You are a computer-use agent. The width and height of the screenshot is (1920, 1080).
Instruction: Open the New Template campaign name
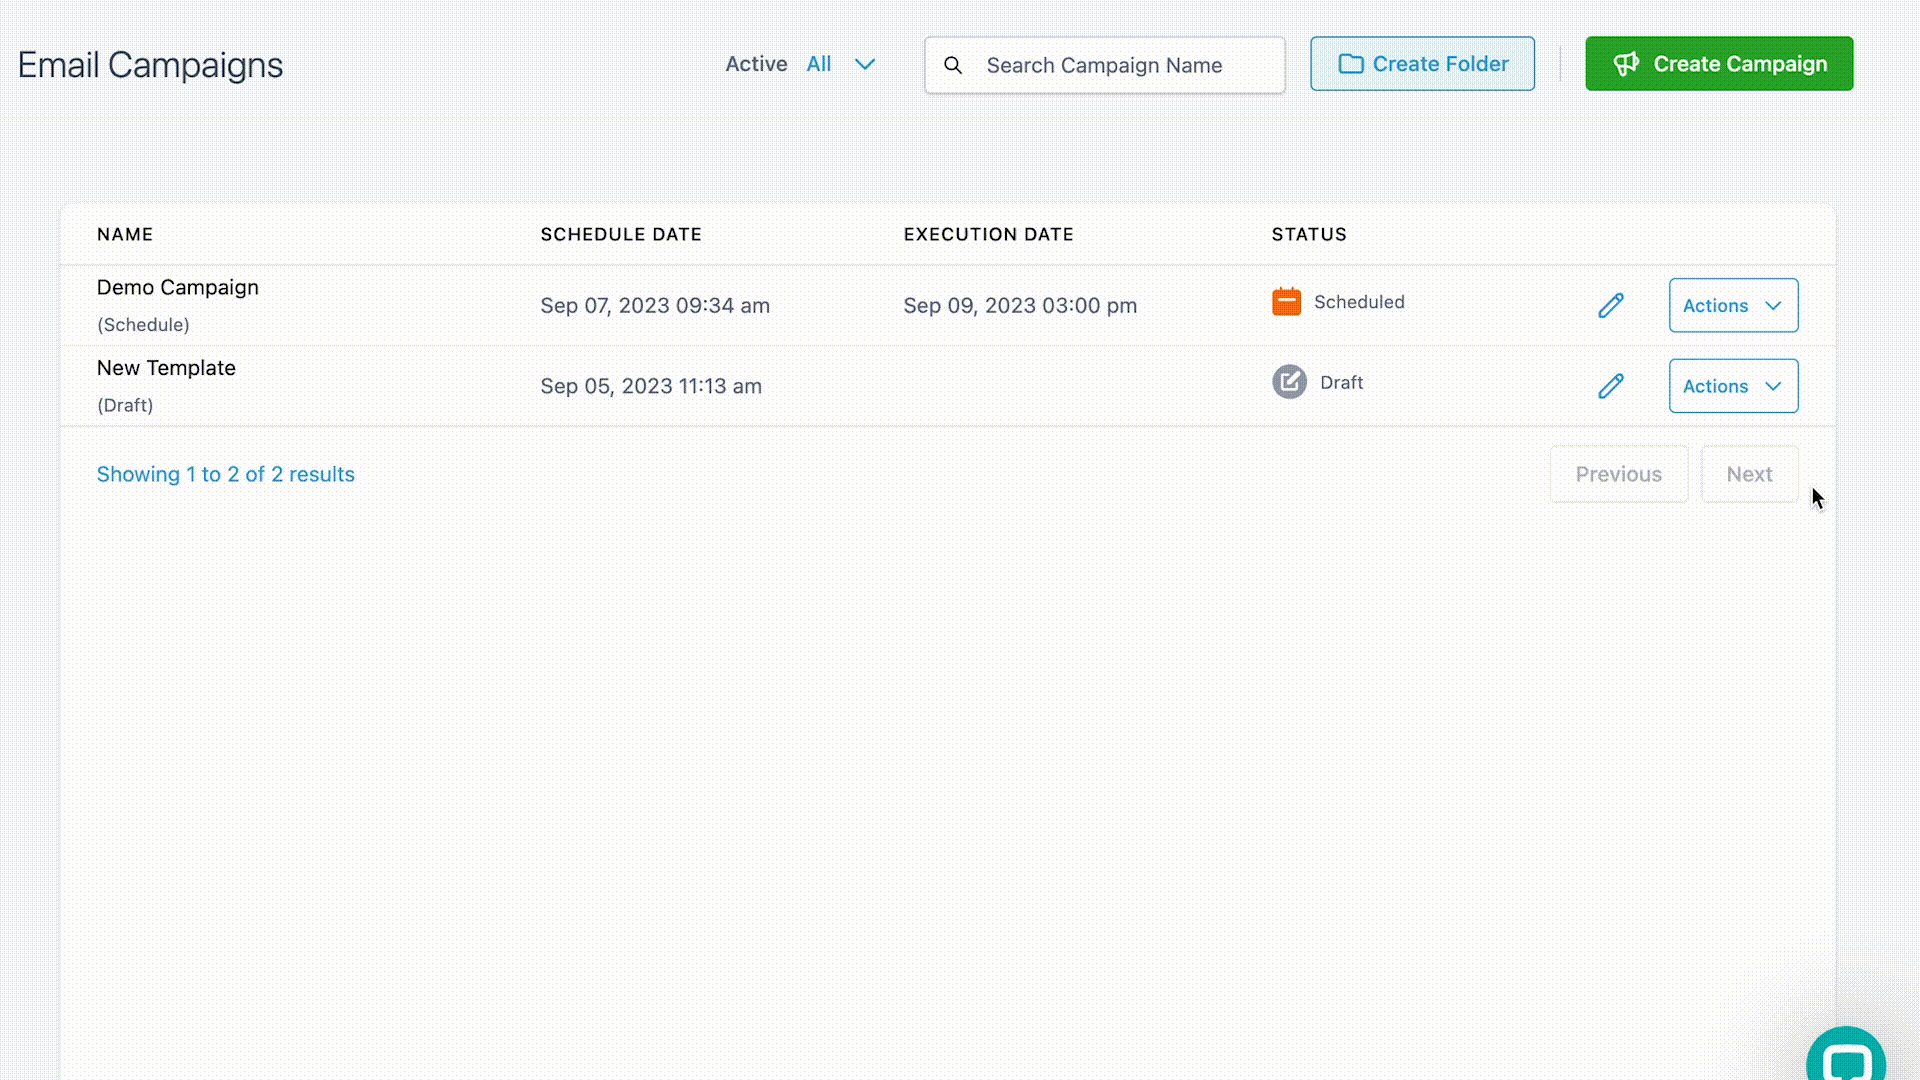point(166,368)
